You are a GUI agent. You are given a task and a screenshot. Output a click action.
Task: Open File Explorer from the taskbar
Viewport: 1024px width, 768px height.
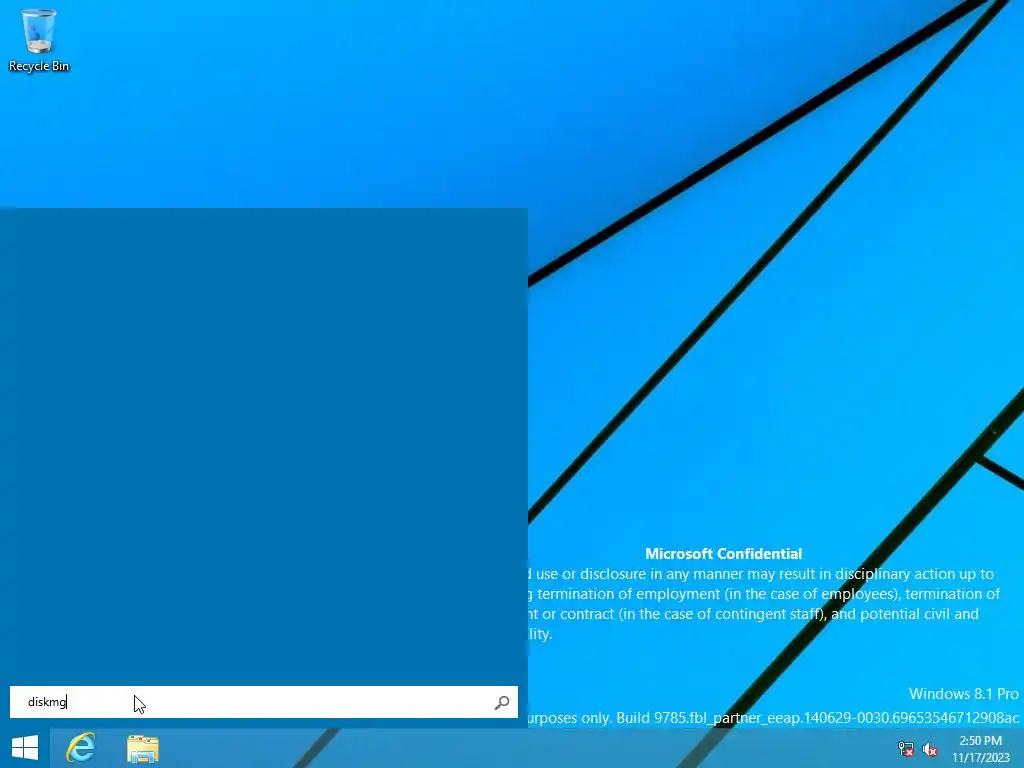[143, 748]
